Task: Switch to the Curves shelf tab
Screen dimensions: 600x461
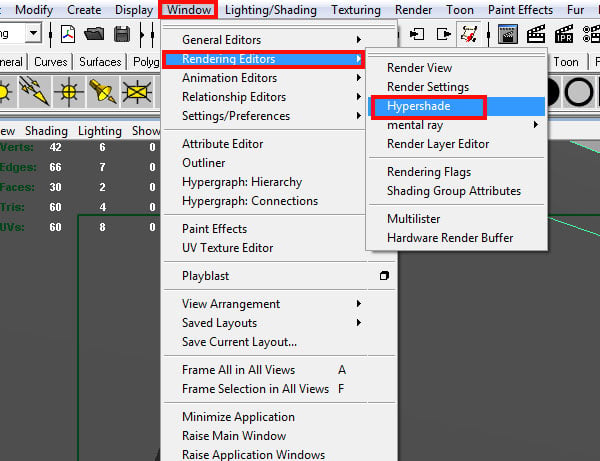Action: [51, 62]
